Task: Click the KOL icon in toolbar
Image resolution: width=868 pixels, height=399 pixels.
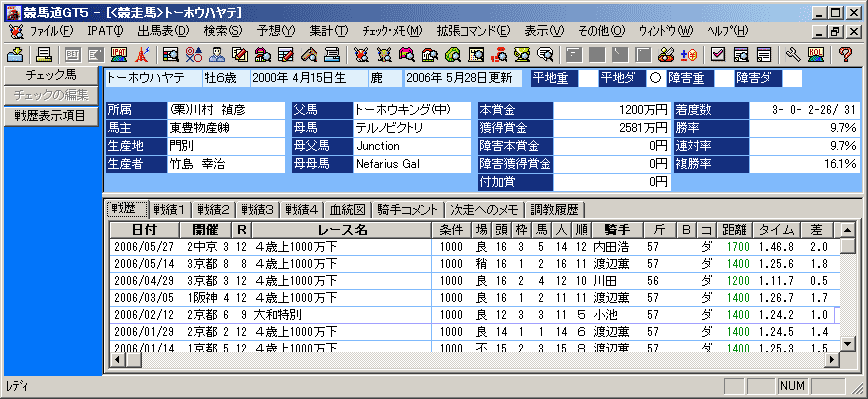Action: pos(816,54)
